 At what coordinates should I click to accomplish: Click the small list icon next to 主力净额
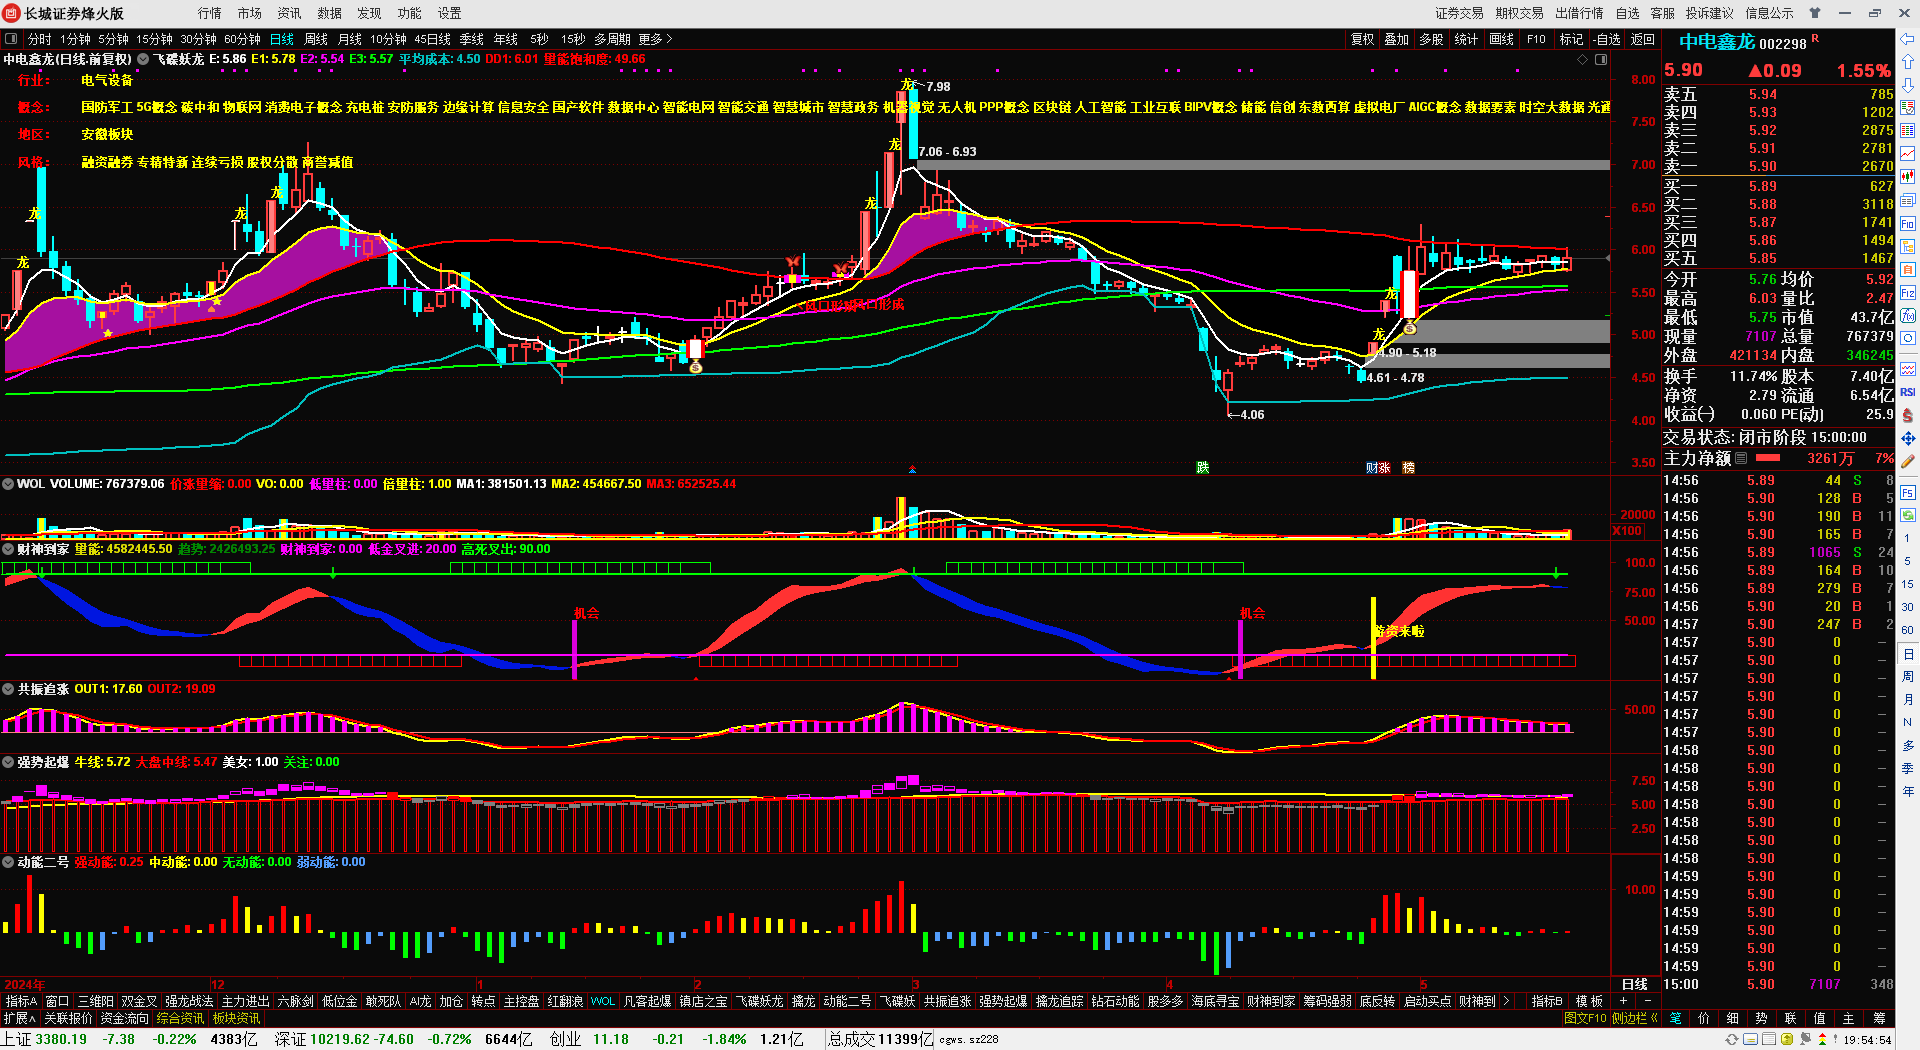[1741, 458]
